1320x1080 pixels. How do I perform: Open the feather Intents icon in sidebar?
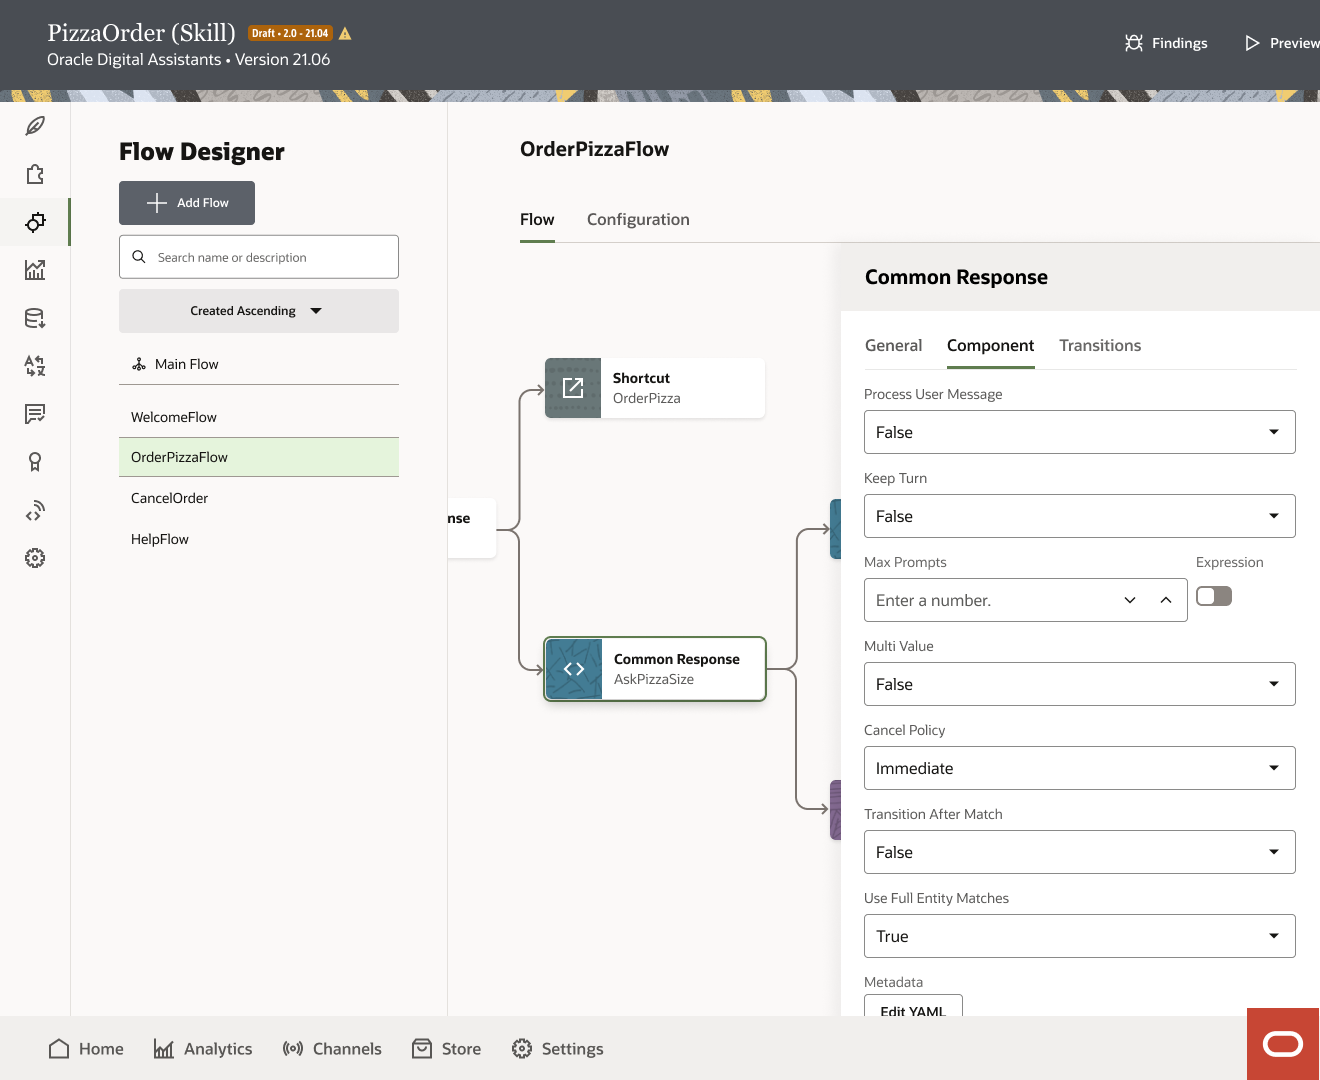[x=35, y=126]
